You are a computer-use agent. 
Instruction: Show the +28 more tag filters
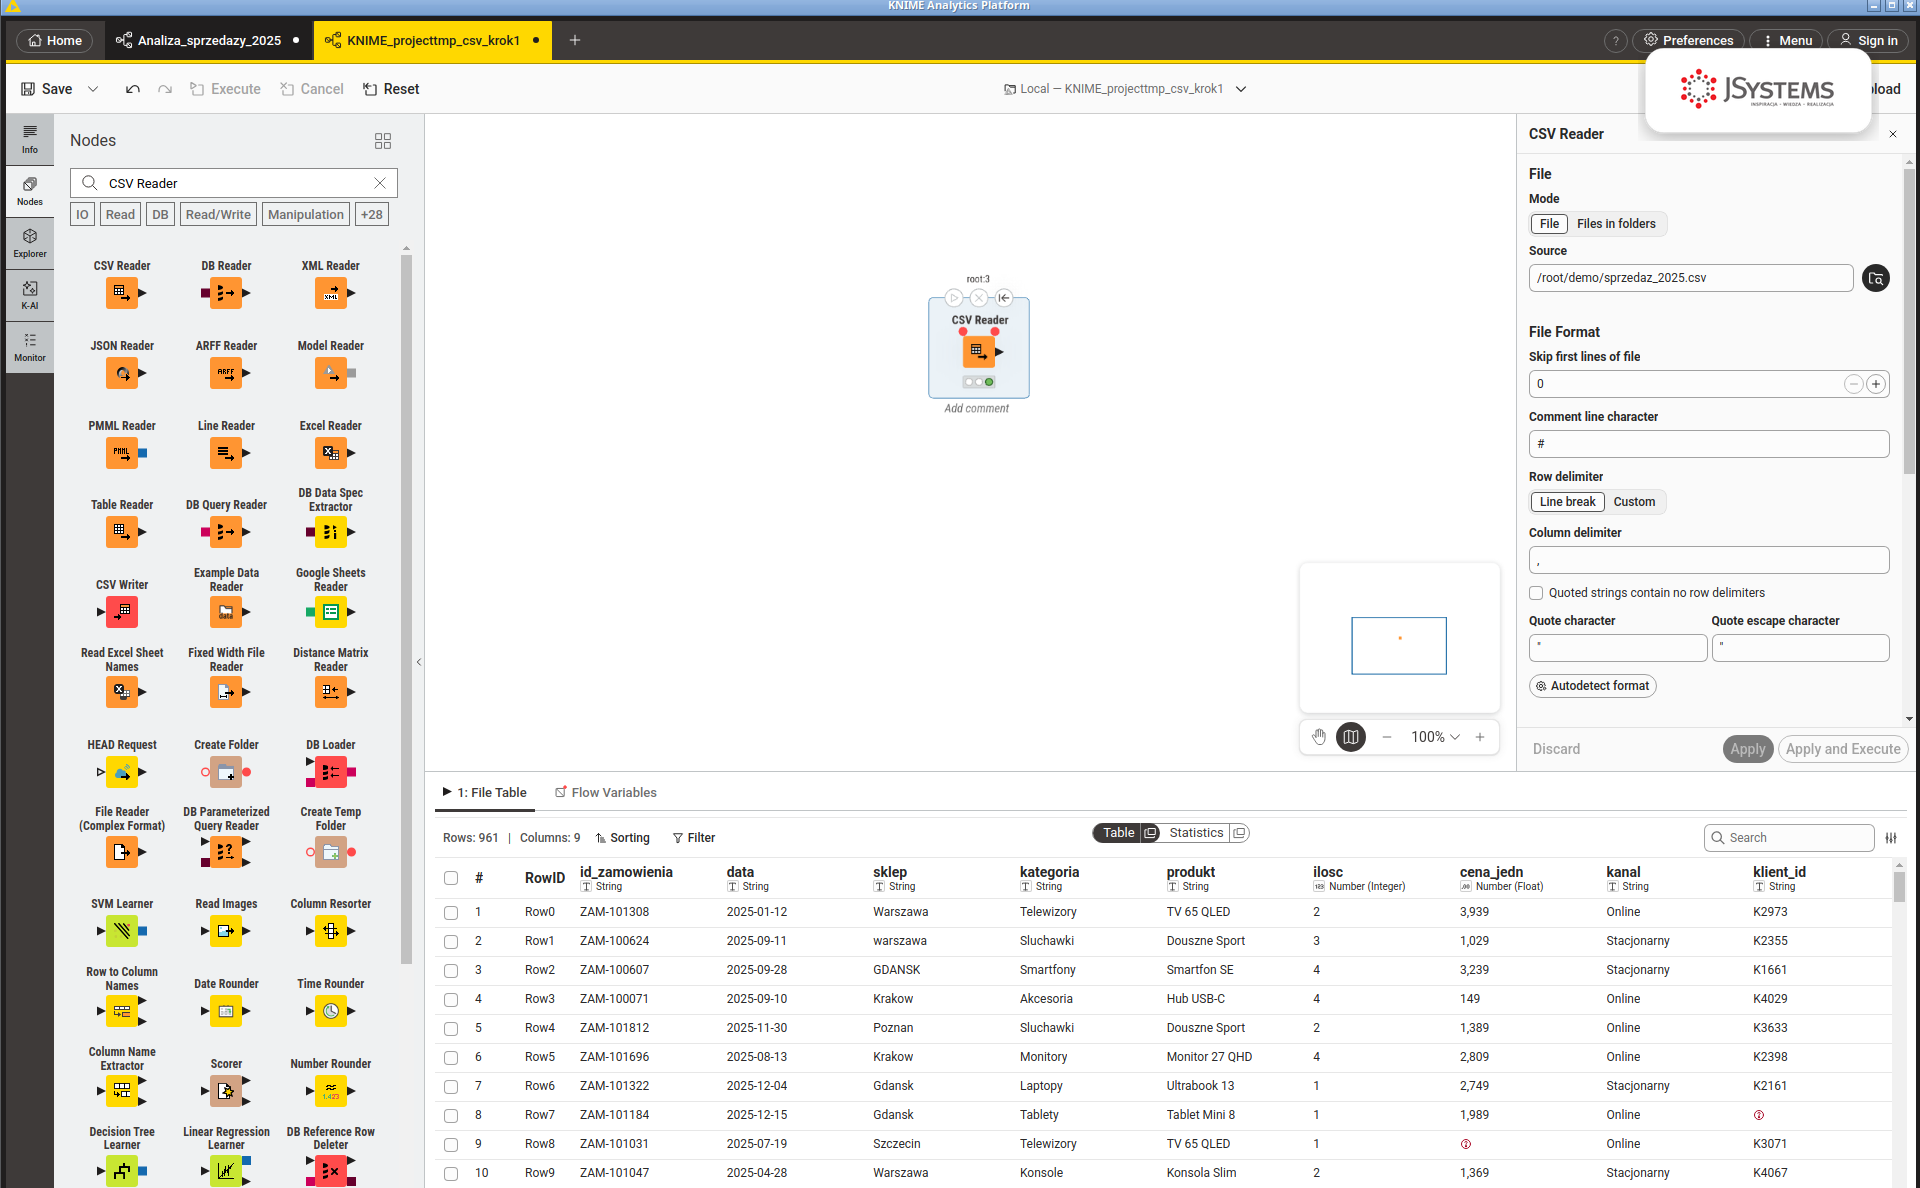372,214
